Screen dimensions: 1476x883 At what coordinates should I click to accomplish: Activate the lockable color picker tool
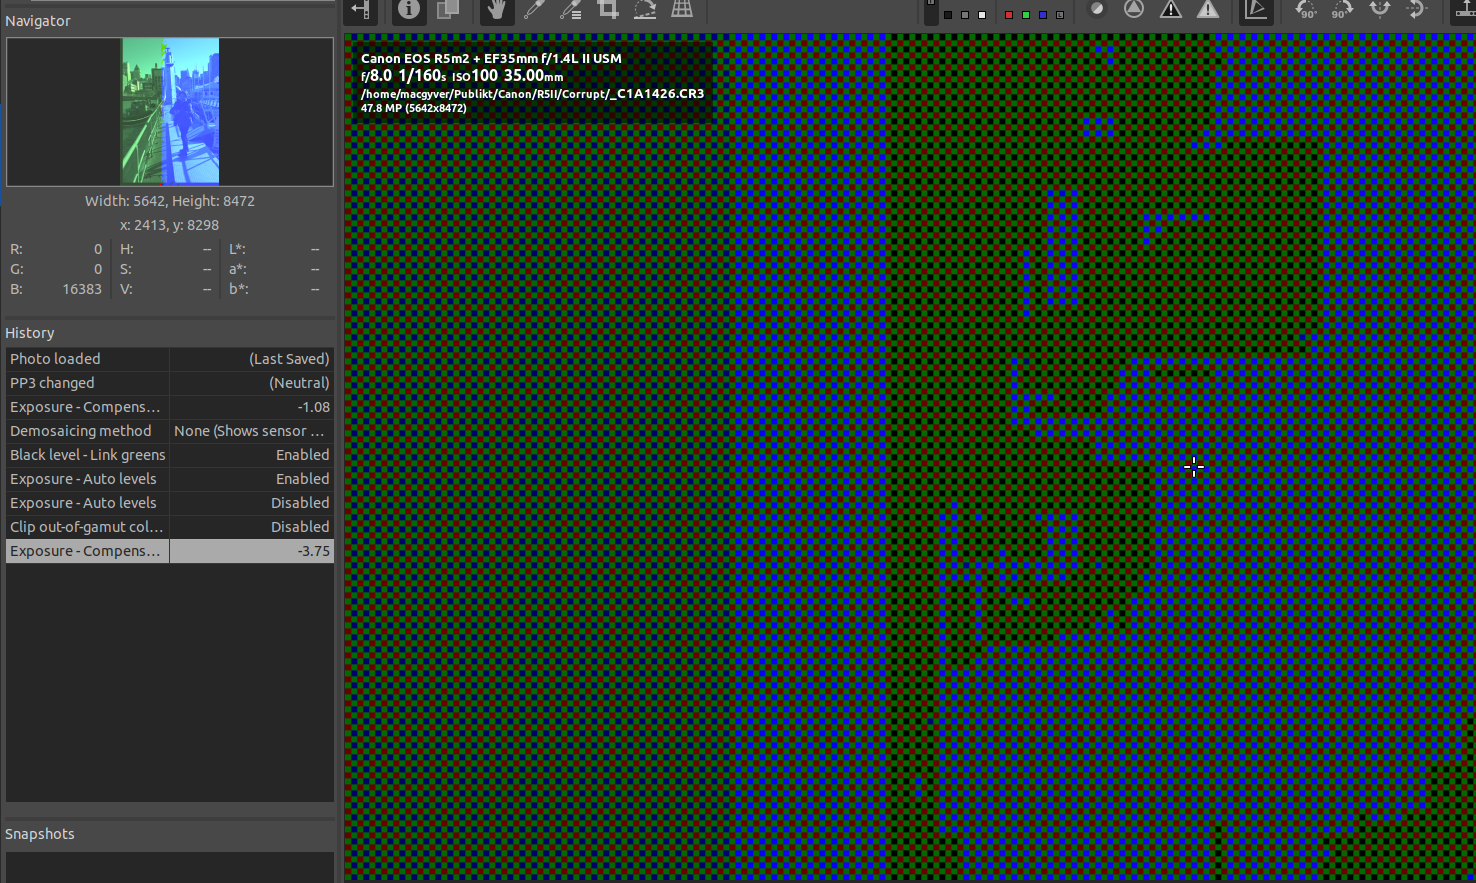click(x=571, y=12)
